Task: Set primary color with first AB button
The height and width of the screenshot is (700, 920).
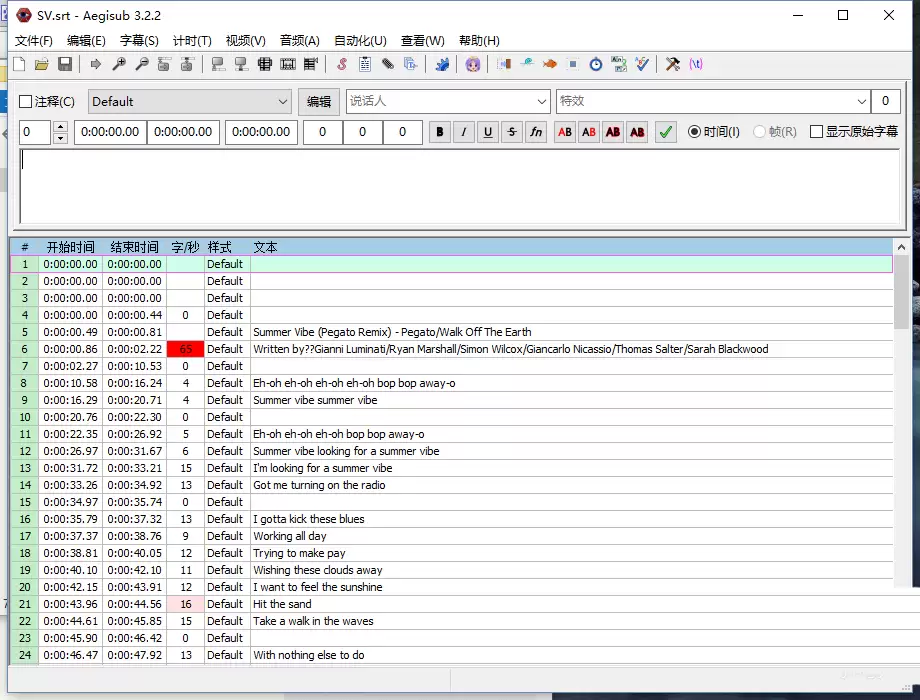Action: coord(565,132)
